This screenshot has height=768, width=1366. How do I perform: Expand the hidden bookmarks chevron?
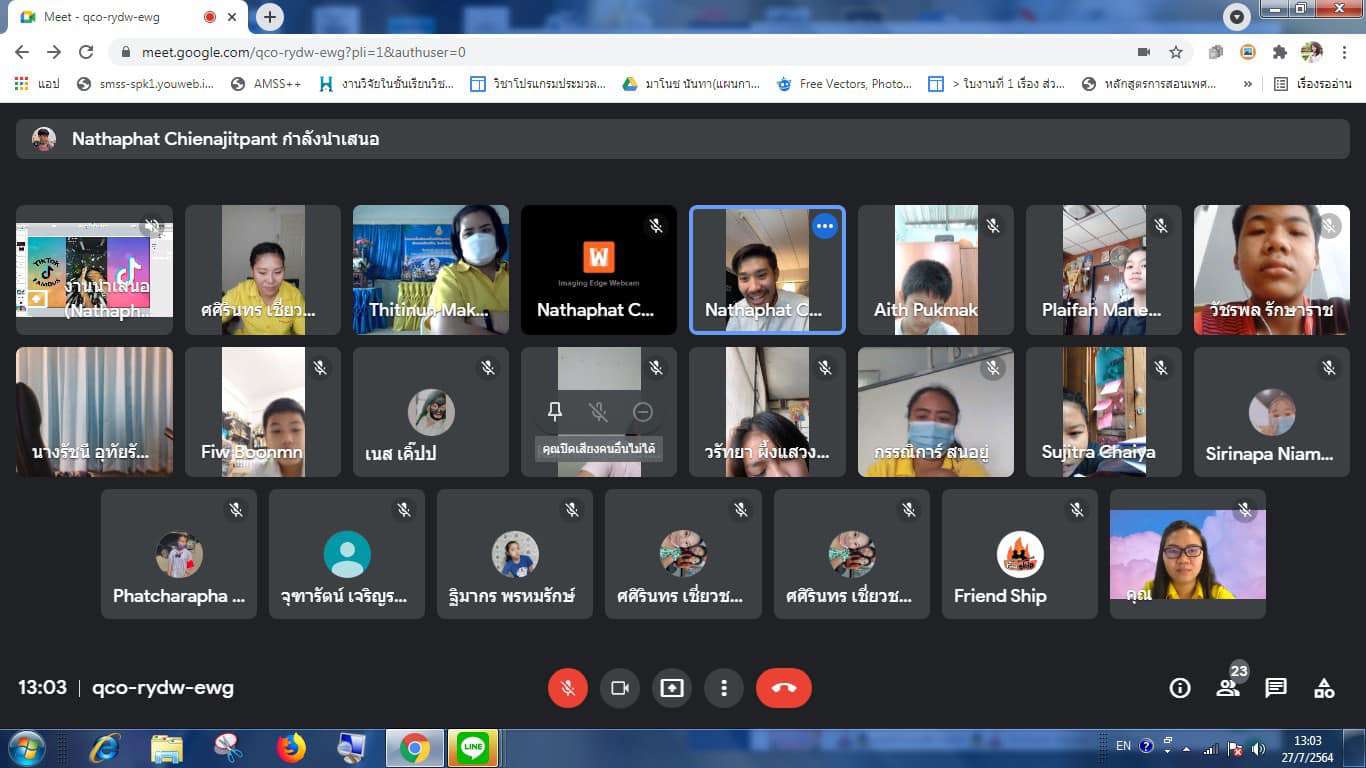coord(1247,84)
